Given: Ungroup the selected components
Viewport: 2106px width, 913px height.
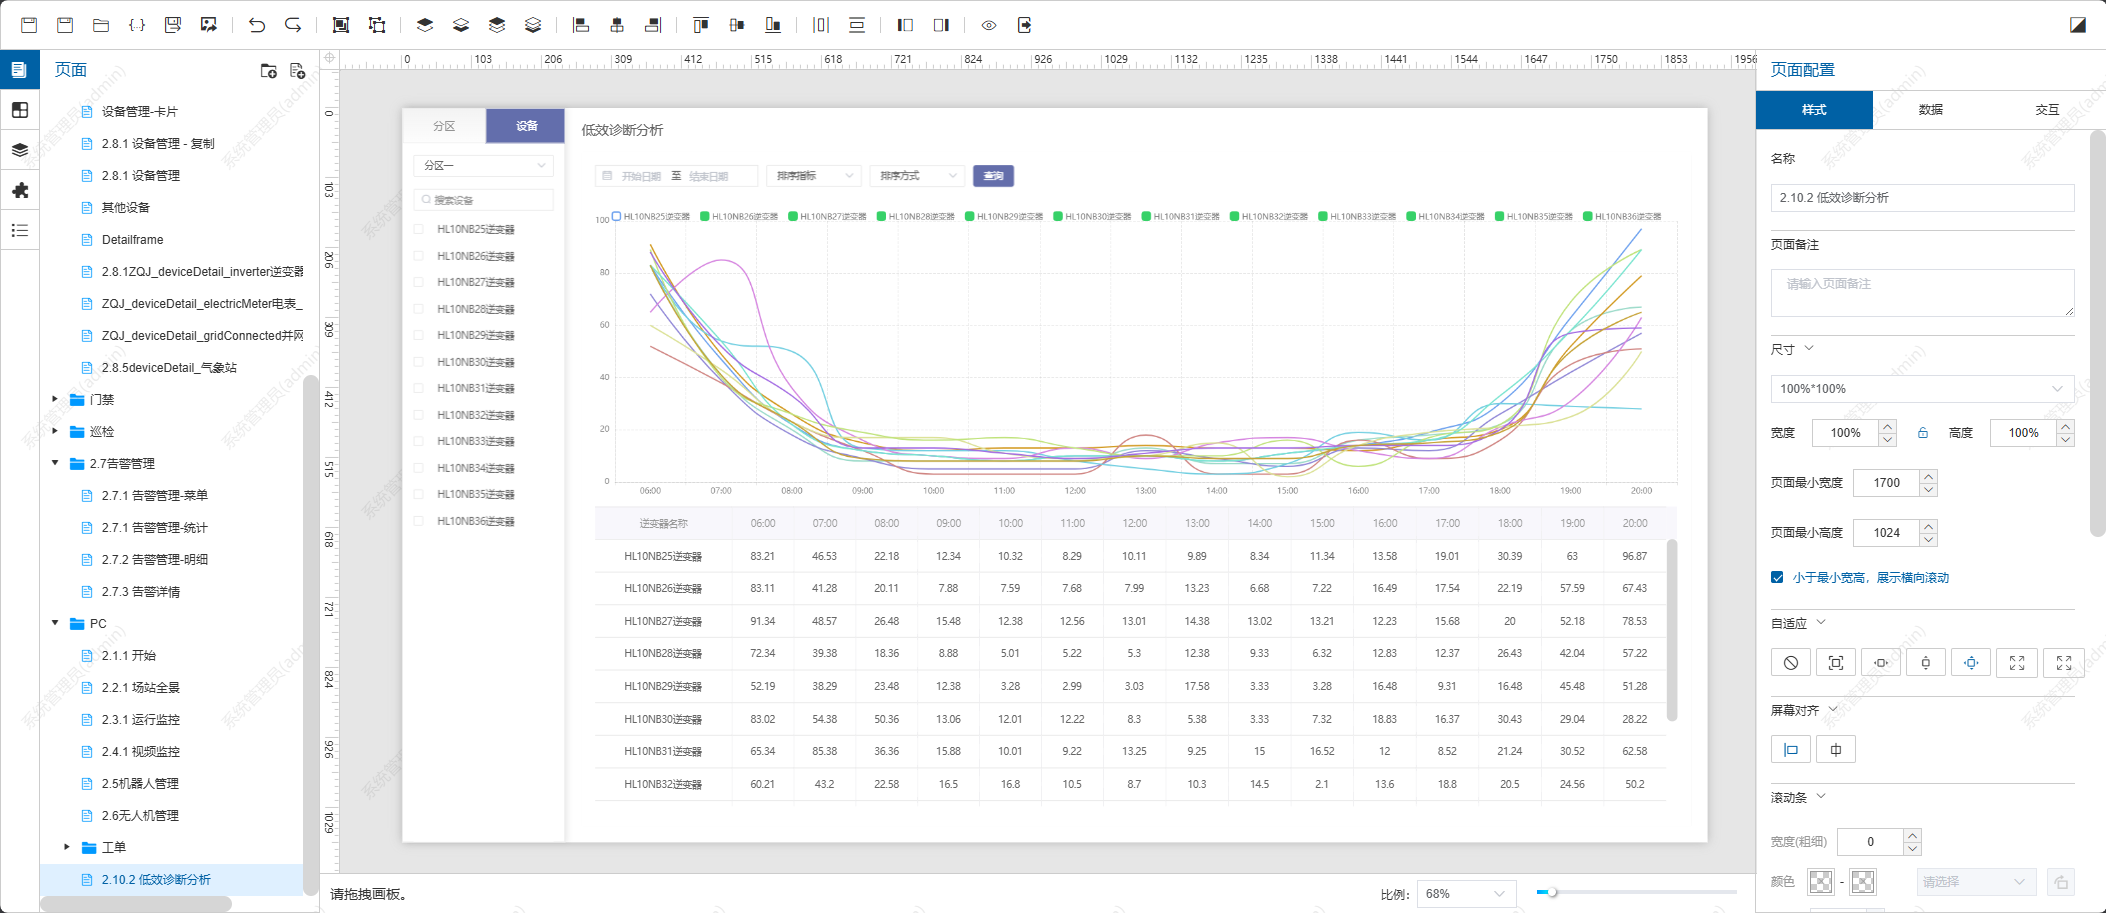Looking at the screenshot, I should [x=377, y=25].
